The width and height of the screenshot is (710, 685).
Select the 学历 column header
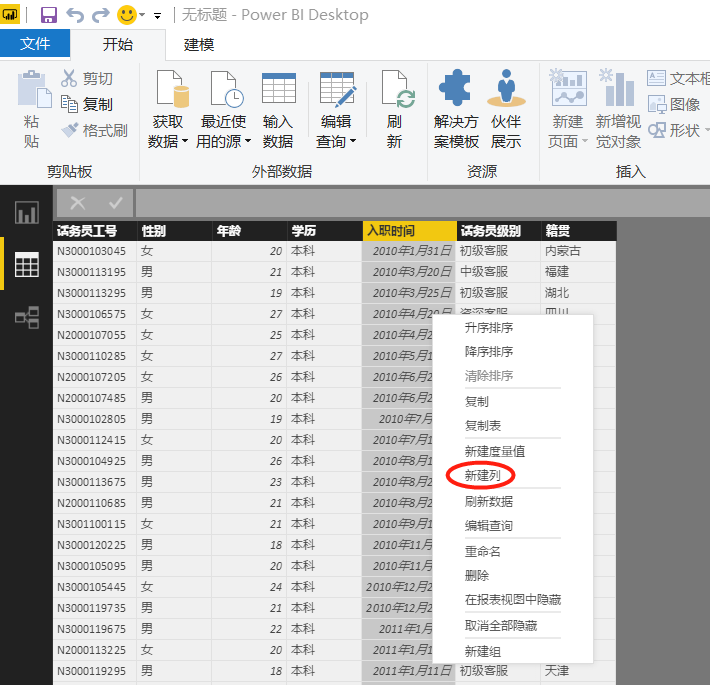[324, 231]
